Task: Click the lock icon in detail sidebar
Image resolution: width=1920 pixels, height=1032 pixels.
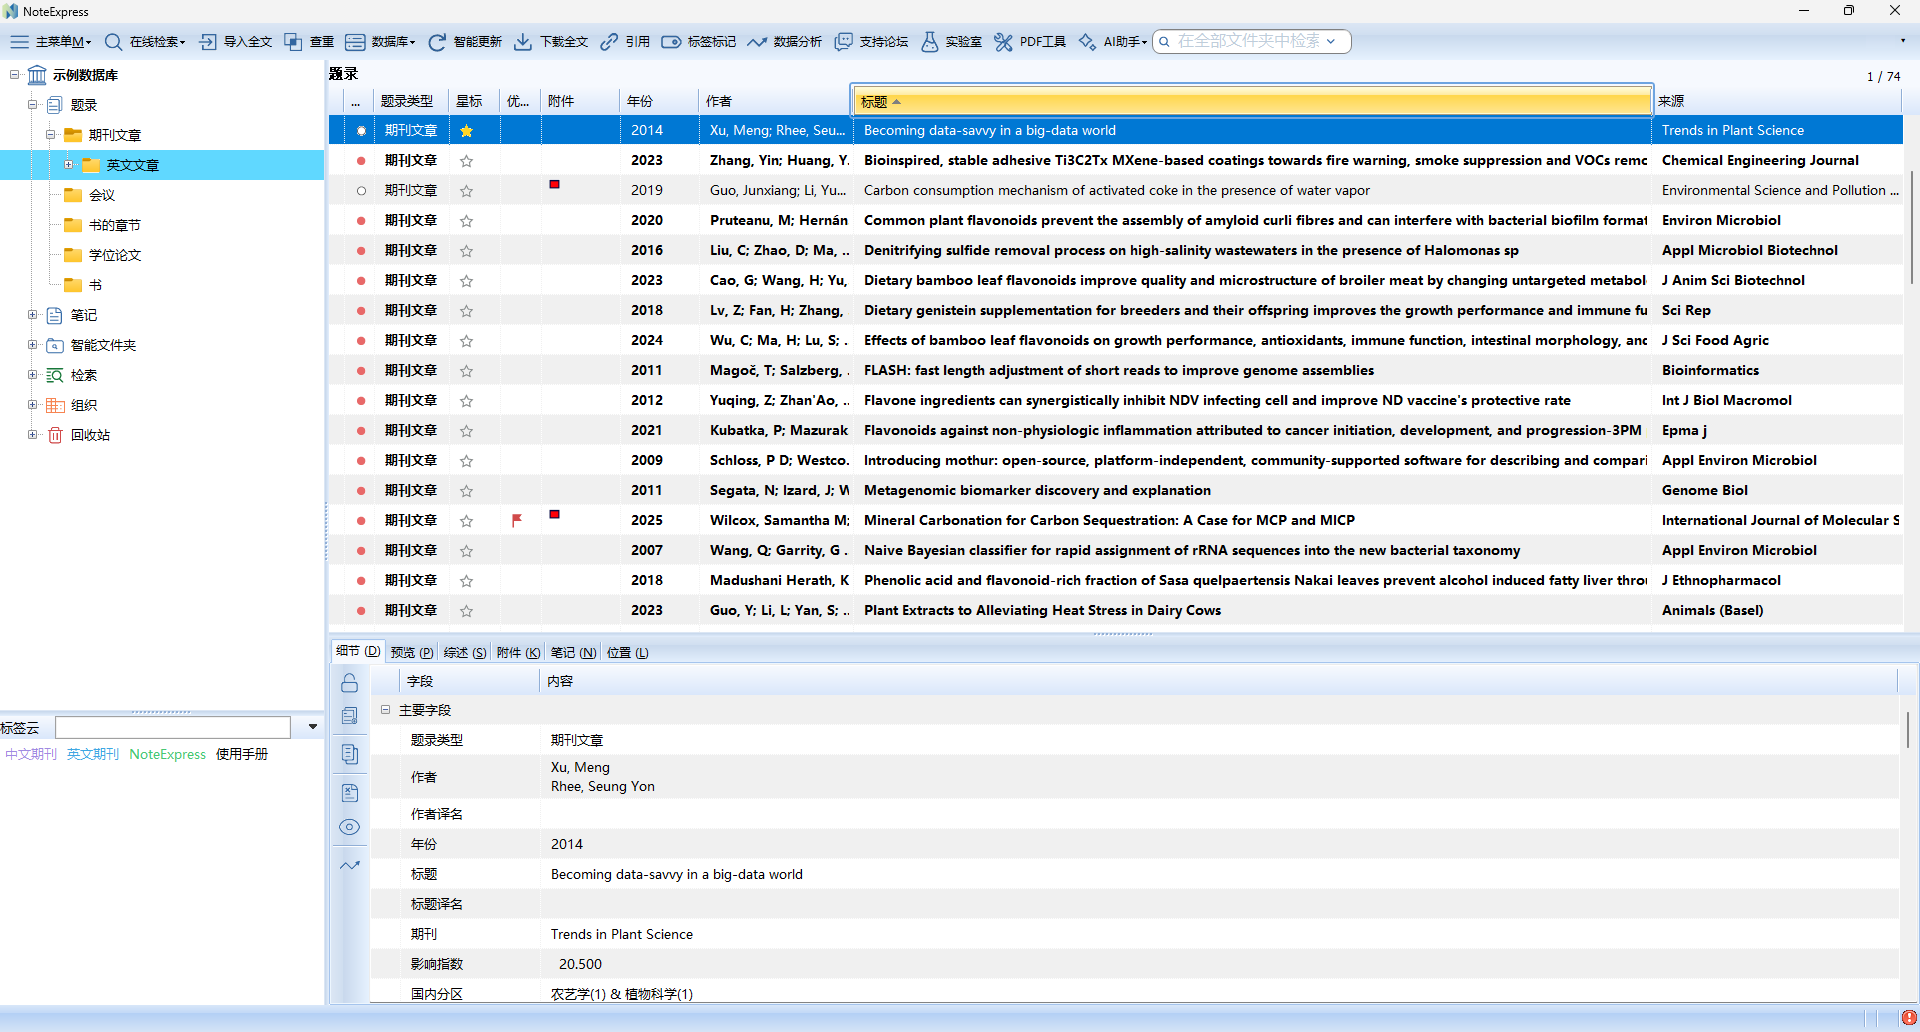Action: click(x=349, y=683)
